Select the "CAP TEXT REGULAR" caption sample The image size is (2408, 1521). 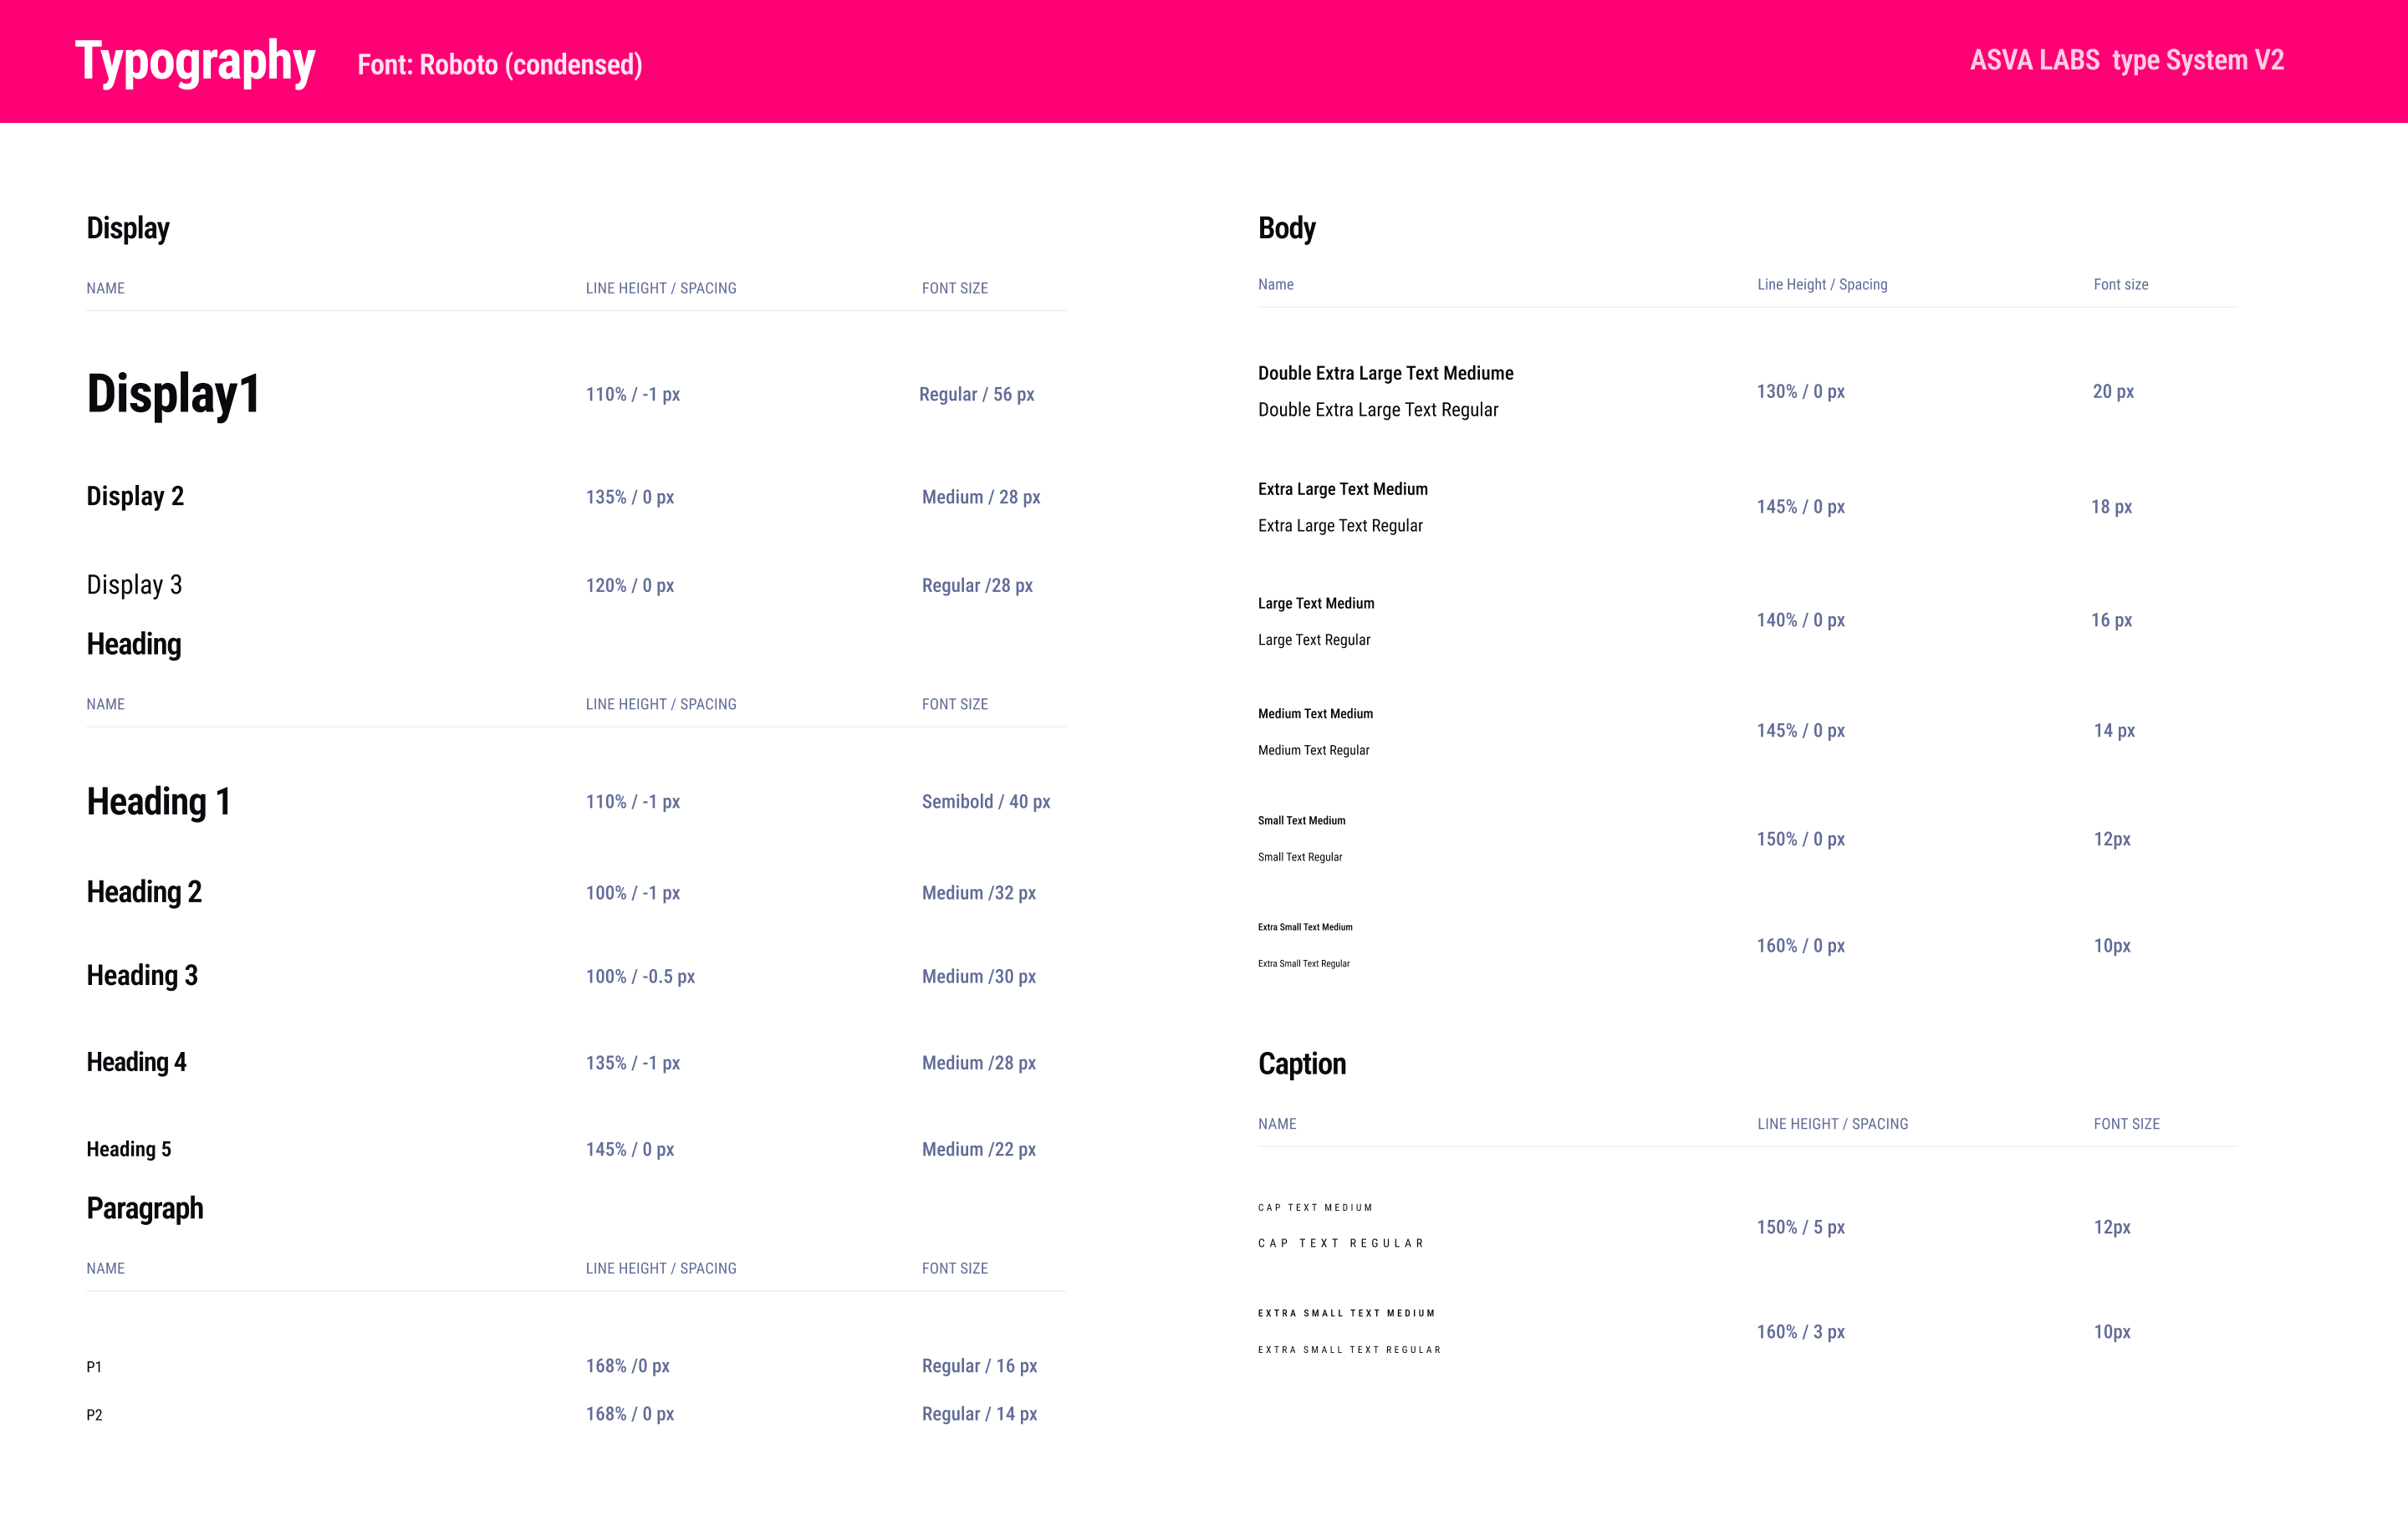[x=1340, y=1244]
